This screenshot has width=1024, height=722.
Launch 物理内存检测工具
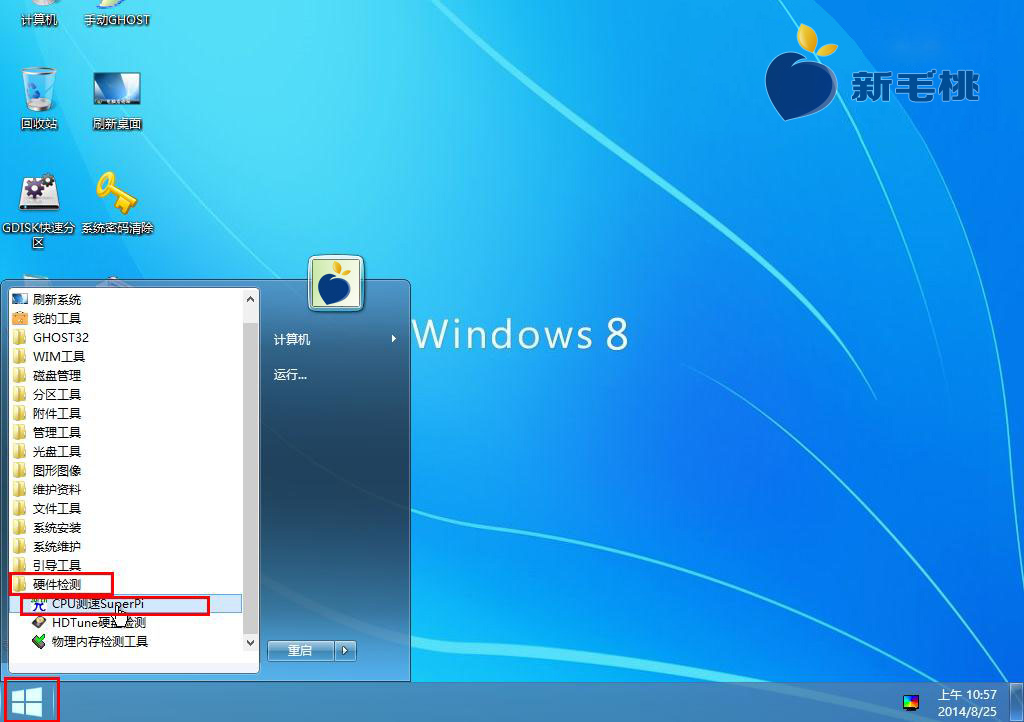(x=125, y=642)
